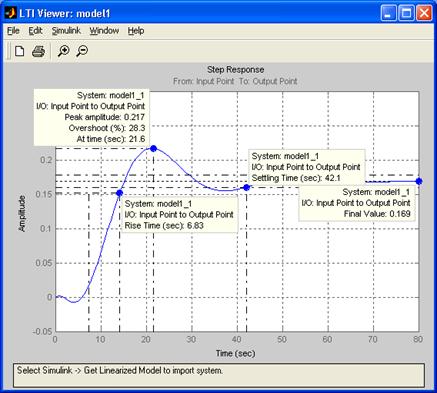Click the New Viewer page icon
The height and width of the screenshot is (393, 437).
pos(20,51)
